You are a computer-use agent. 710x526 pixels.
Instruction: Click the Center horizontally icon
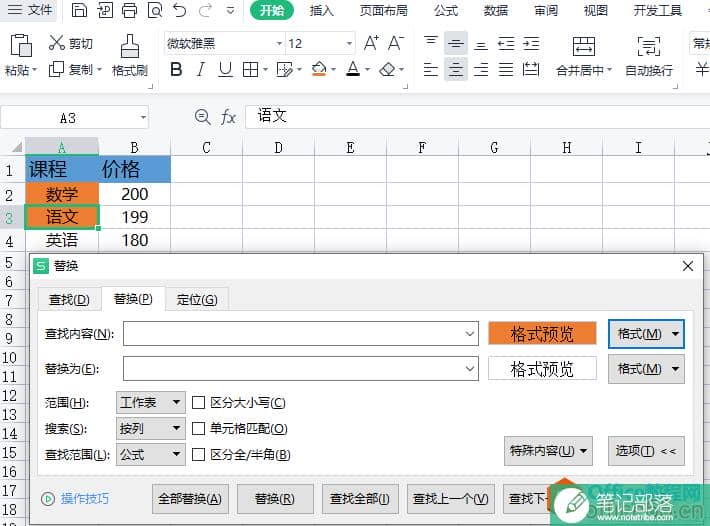[456, 70]
